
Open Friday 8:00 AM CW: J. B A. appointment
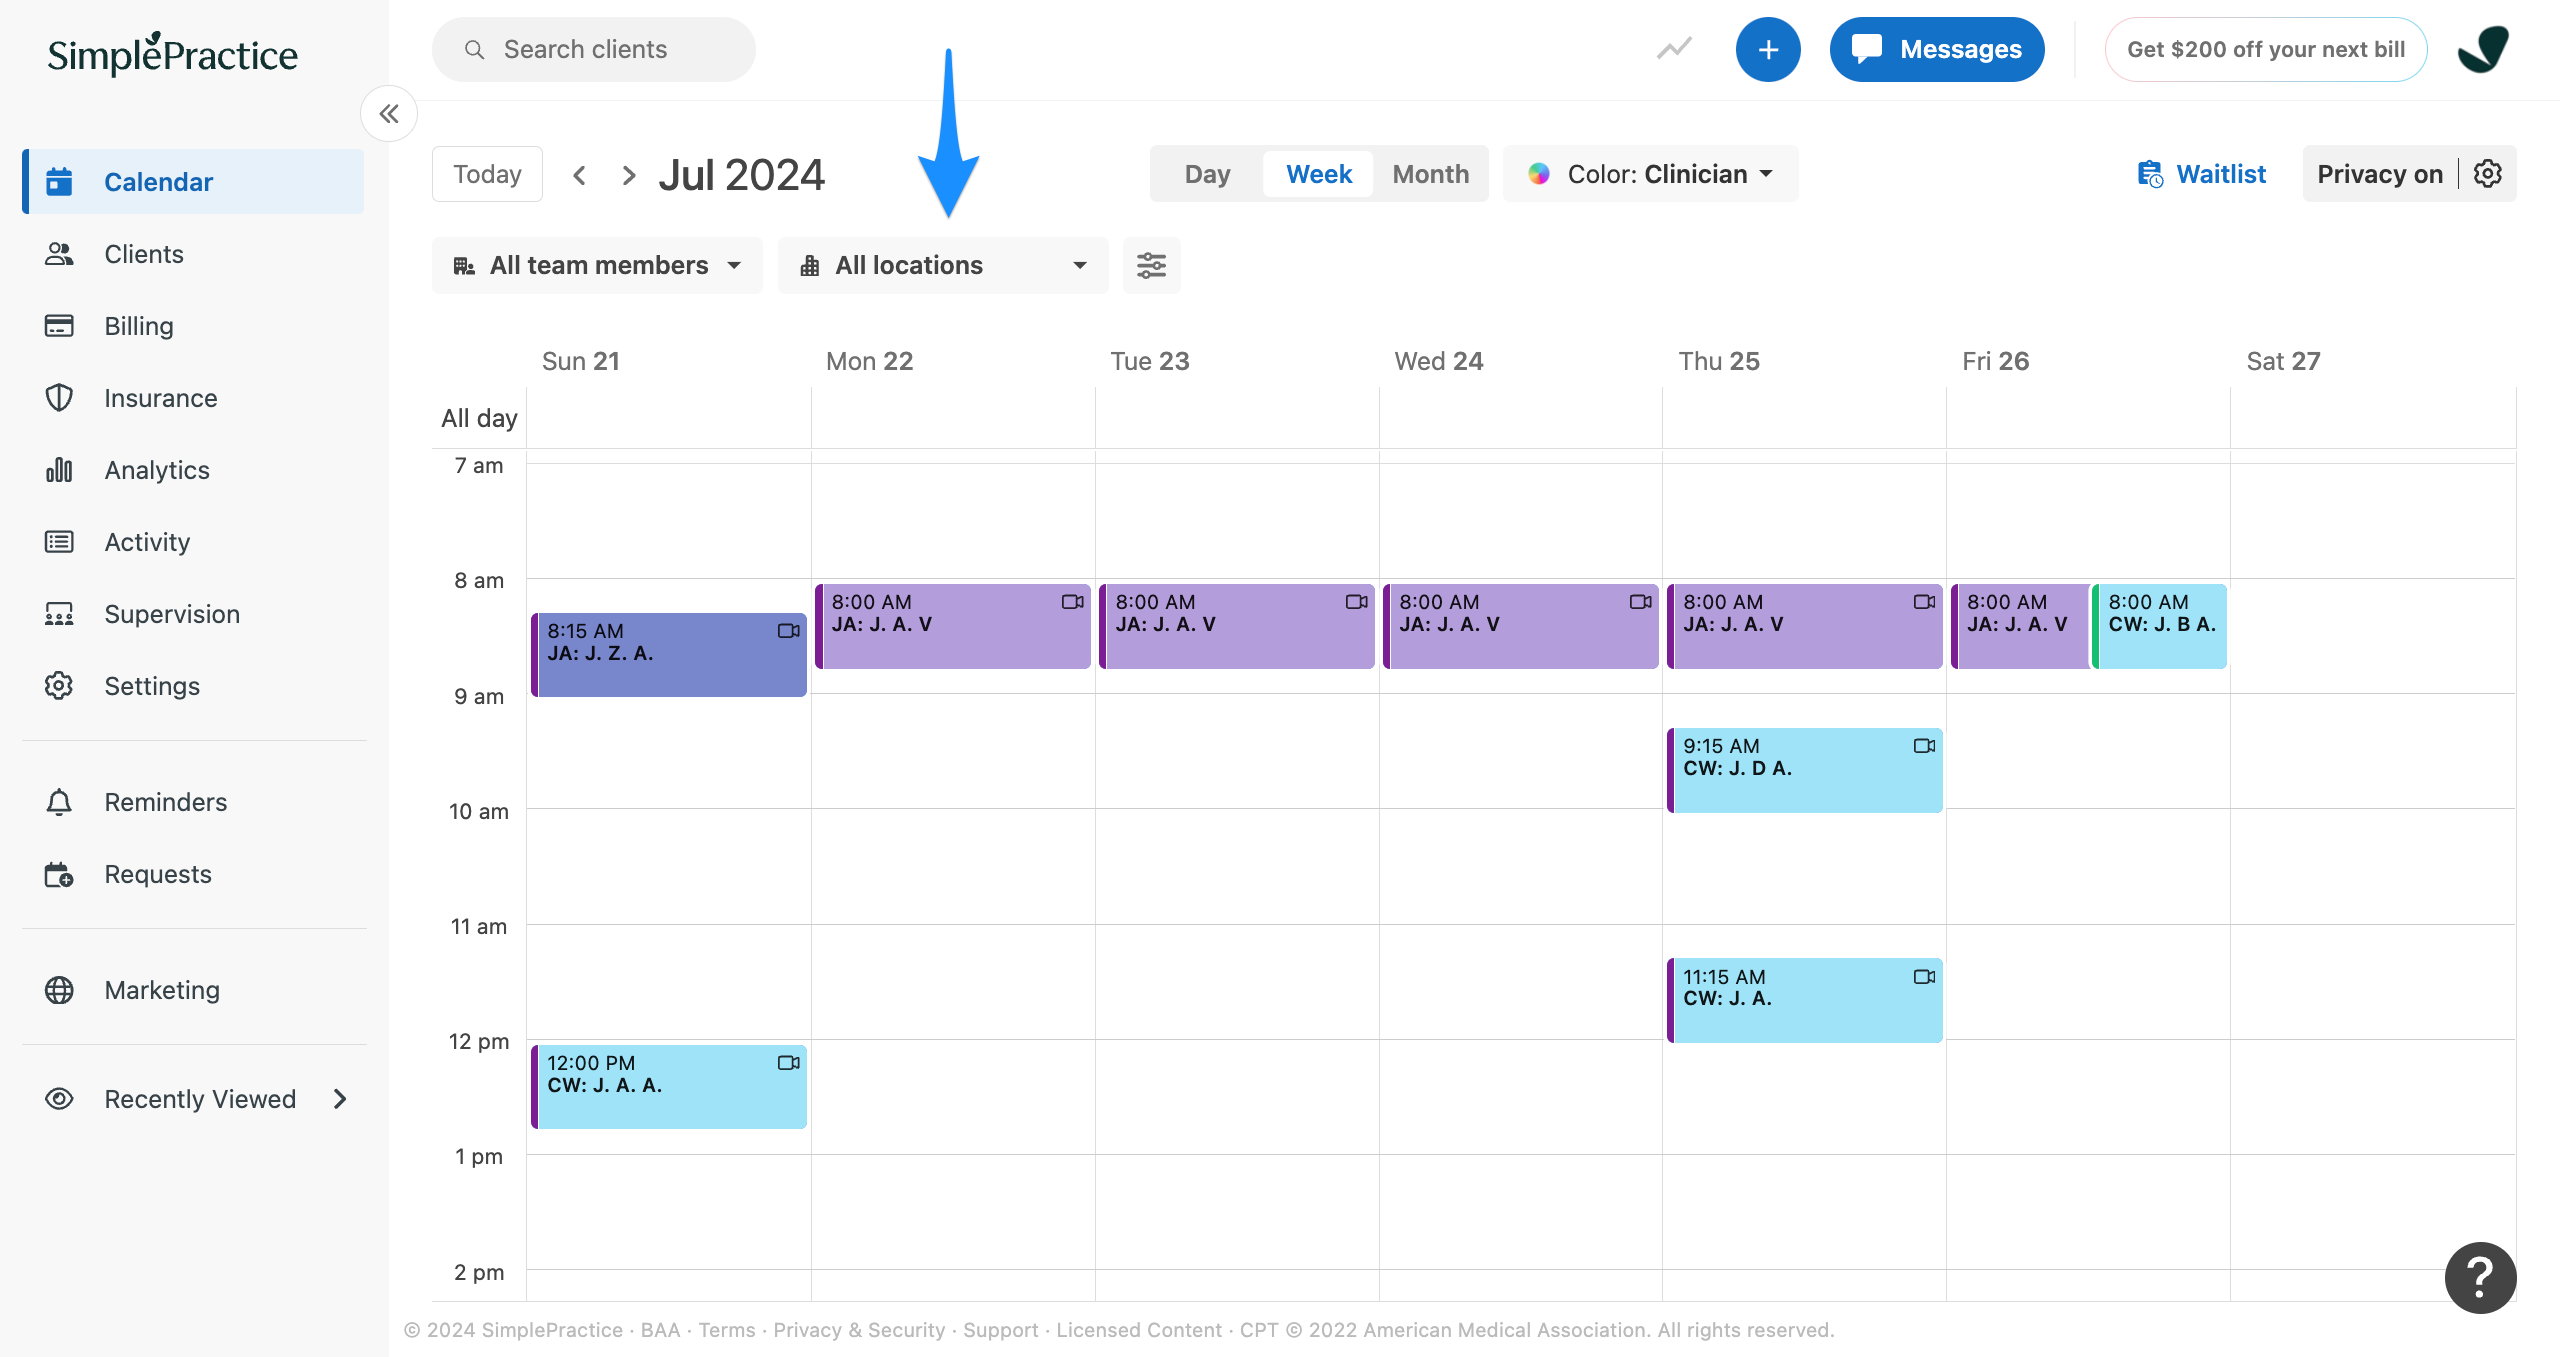click(x=2160, y=626)
